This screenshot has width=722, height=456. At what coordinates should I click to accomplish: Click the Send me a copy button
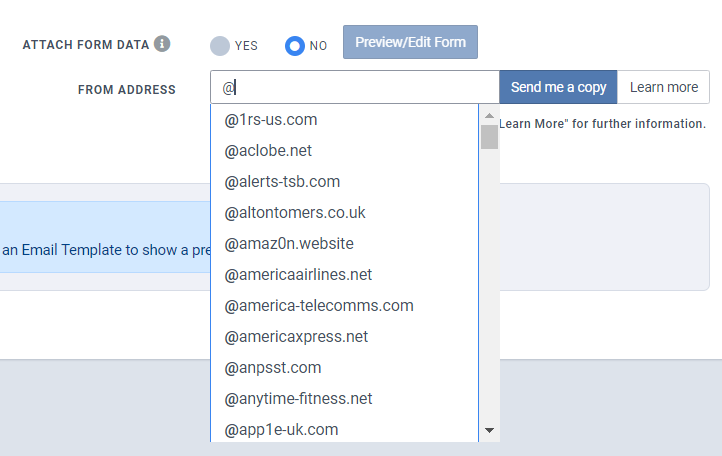(558, 87)
